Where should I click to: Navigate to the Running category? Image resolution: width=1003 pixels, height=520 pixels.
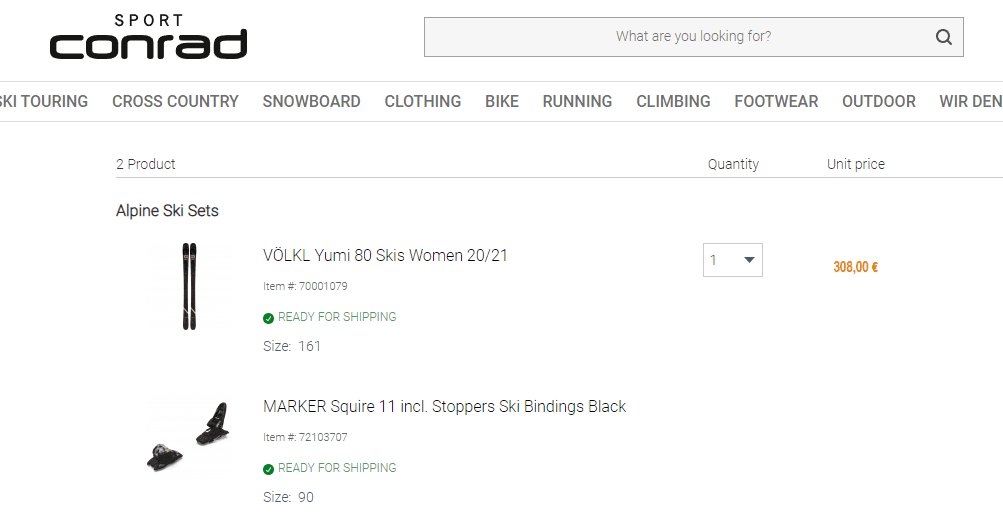point(577,101)
